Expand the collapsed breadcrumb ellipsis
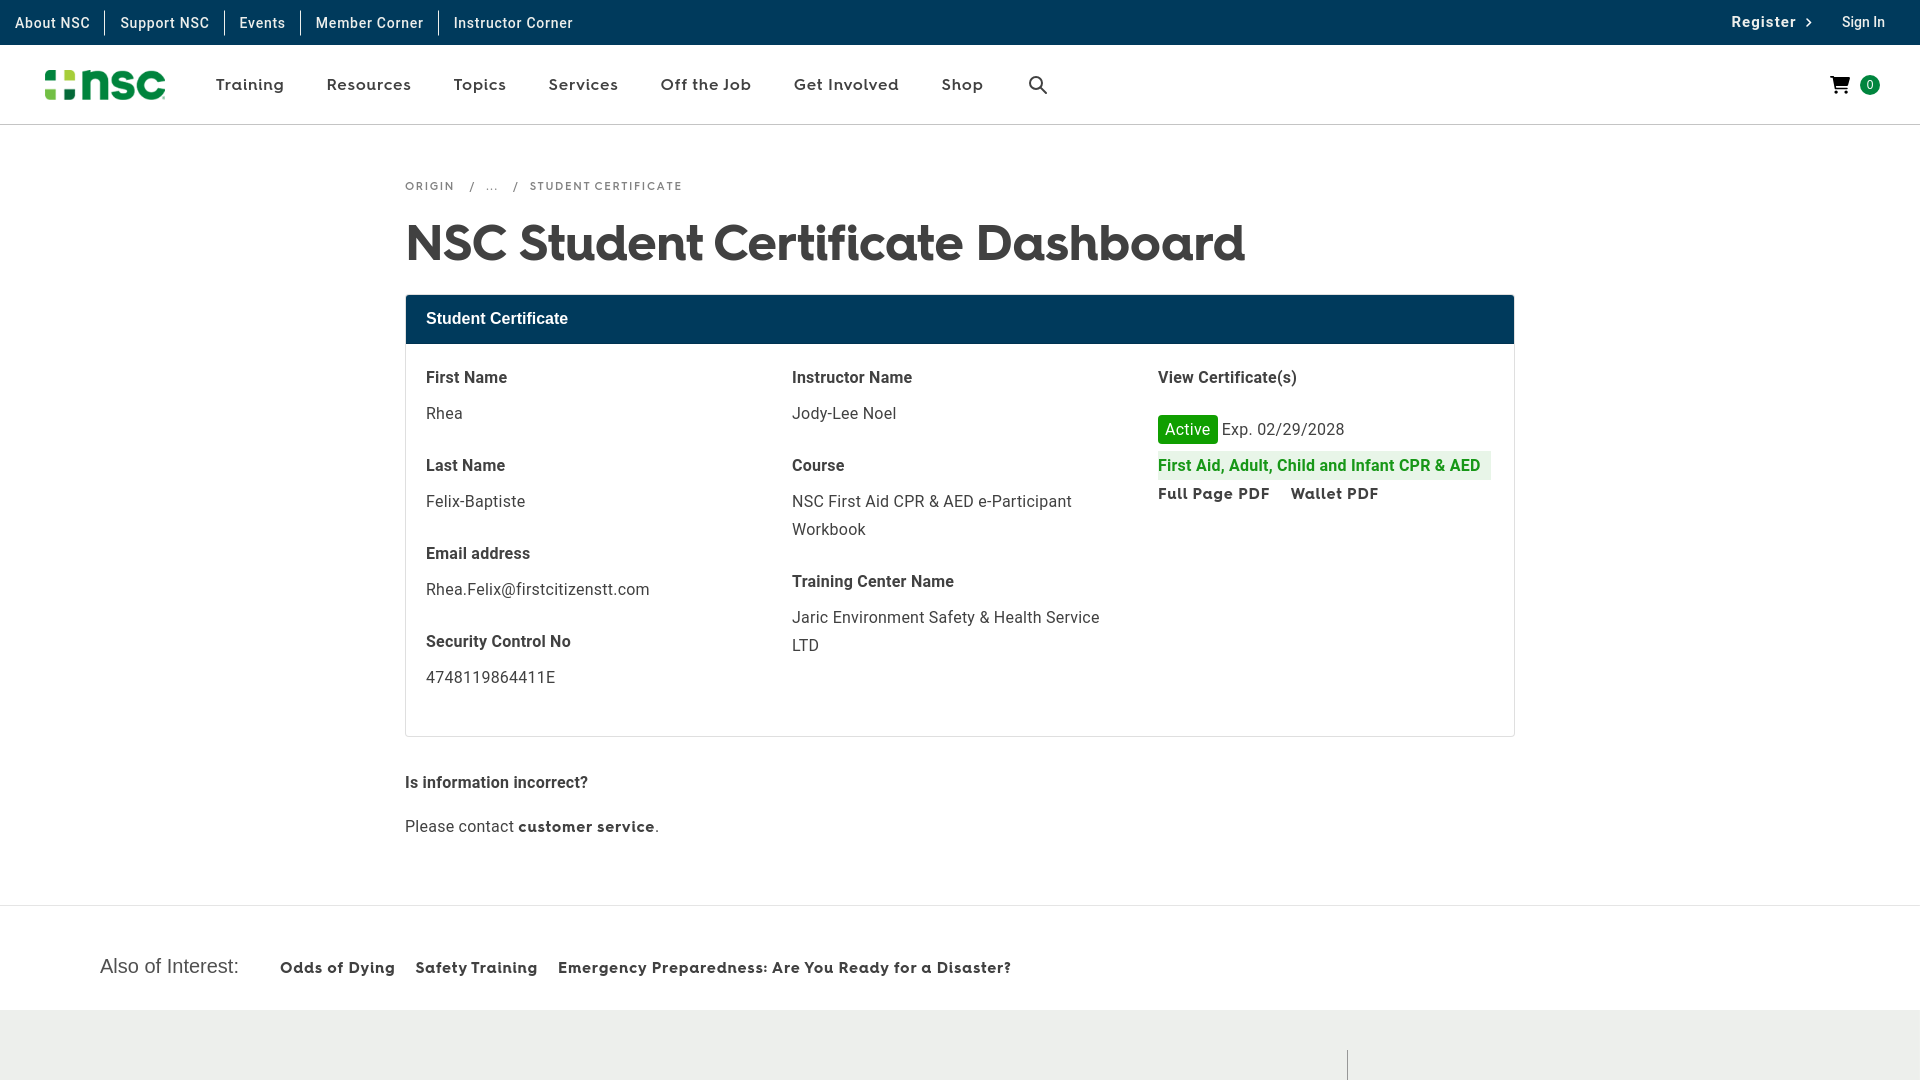Viewport: 1920px width, 1080px height. point(492,186)
